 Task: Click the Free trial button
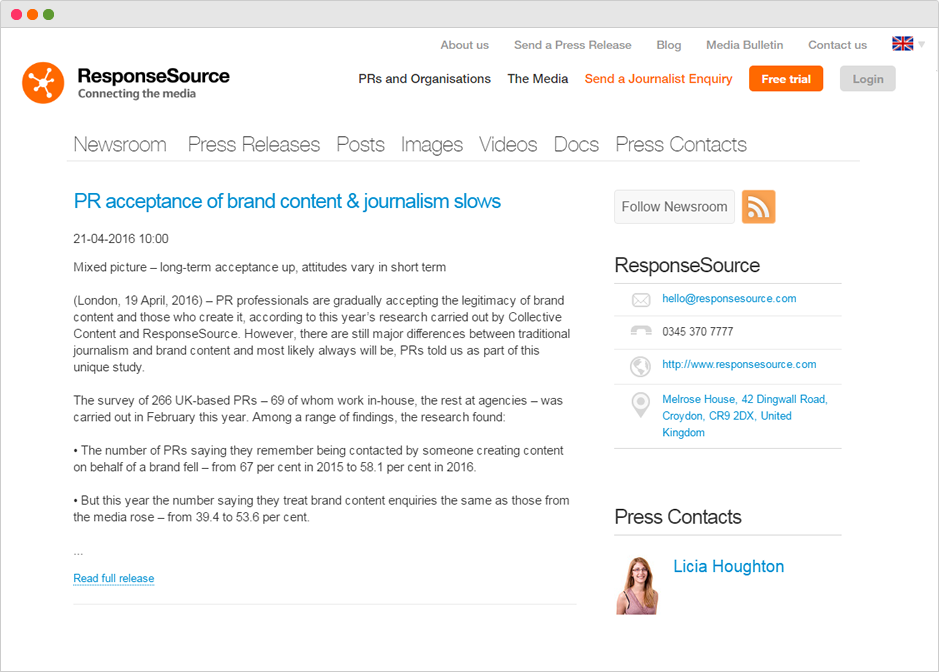pos(786,78)
